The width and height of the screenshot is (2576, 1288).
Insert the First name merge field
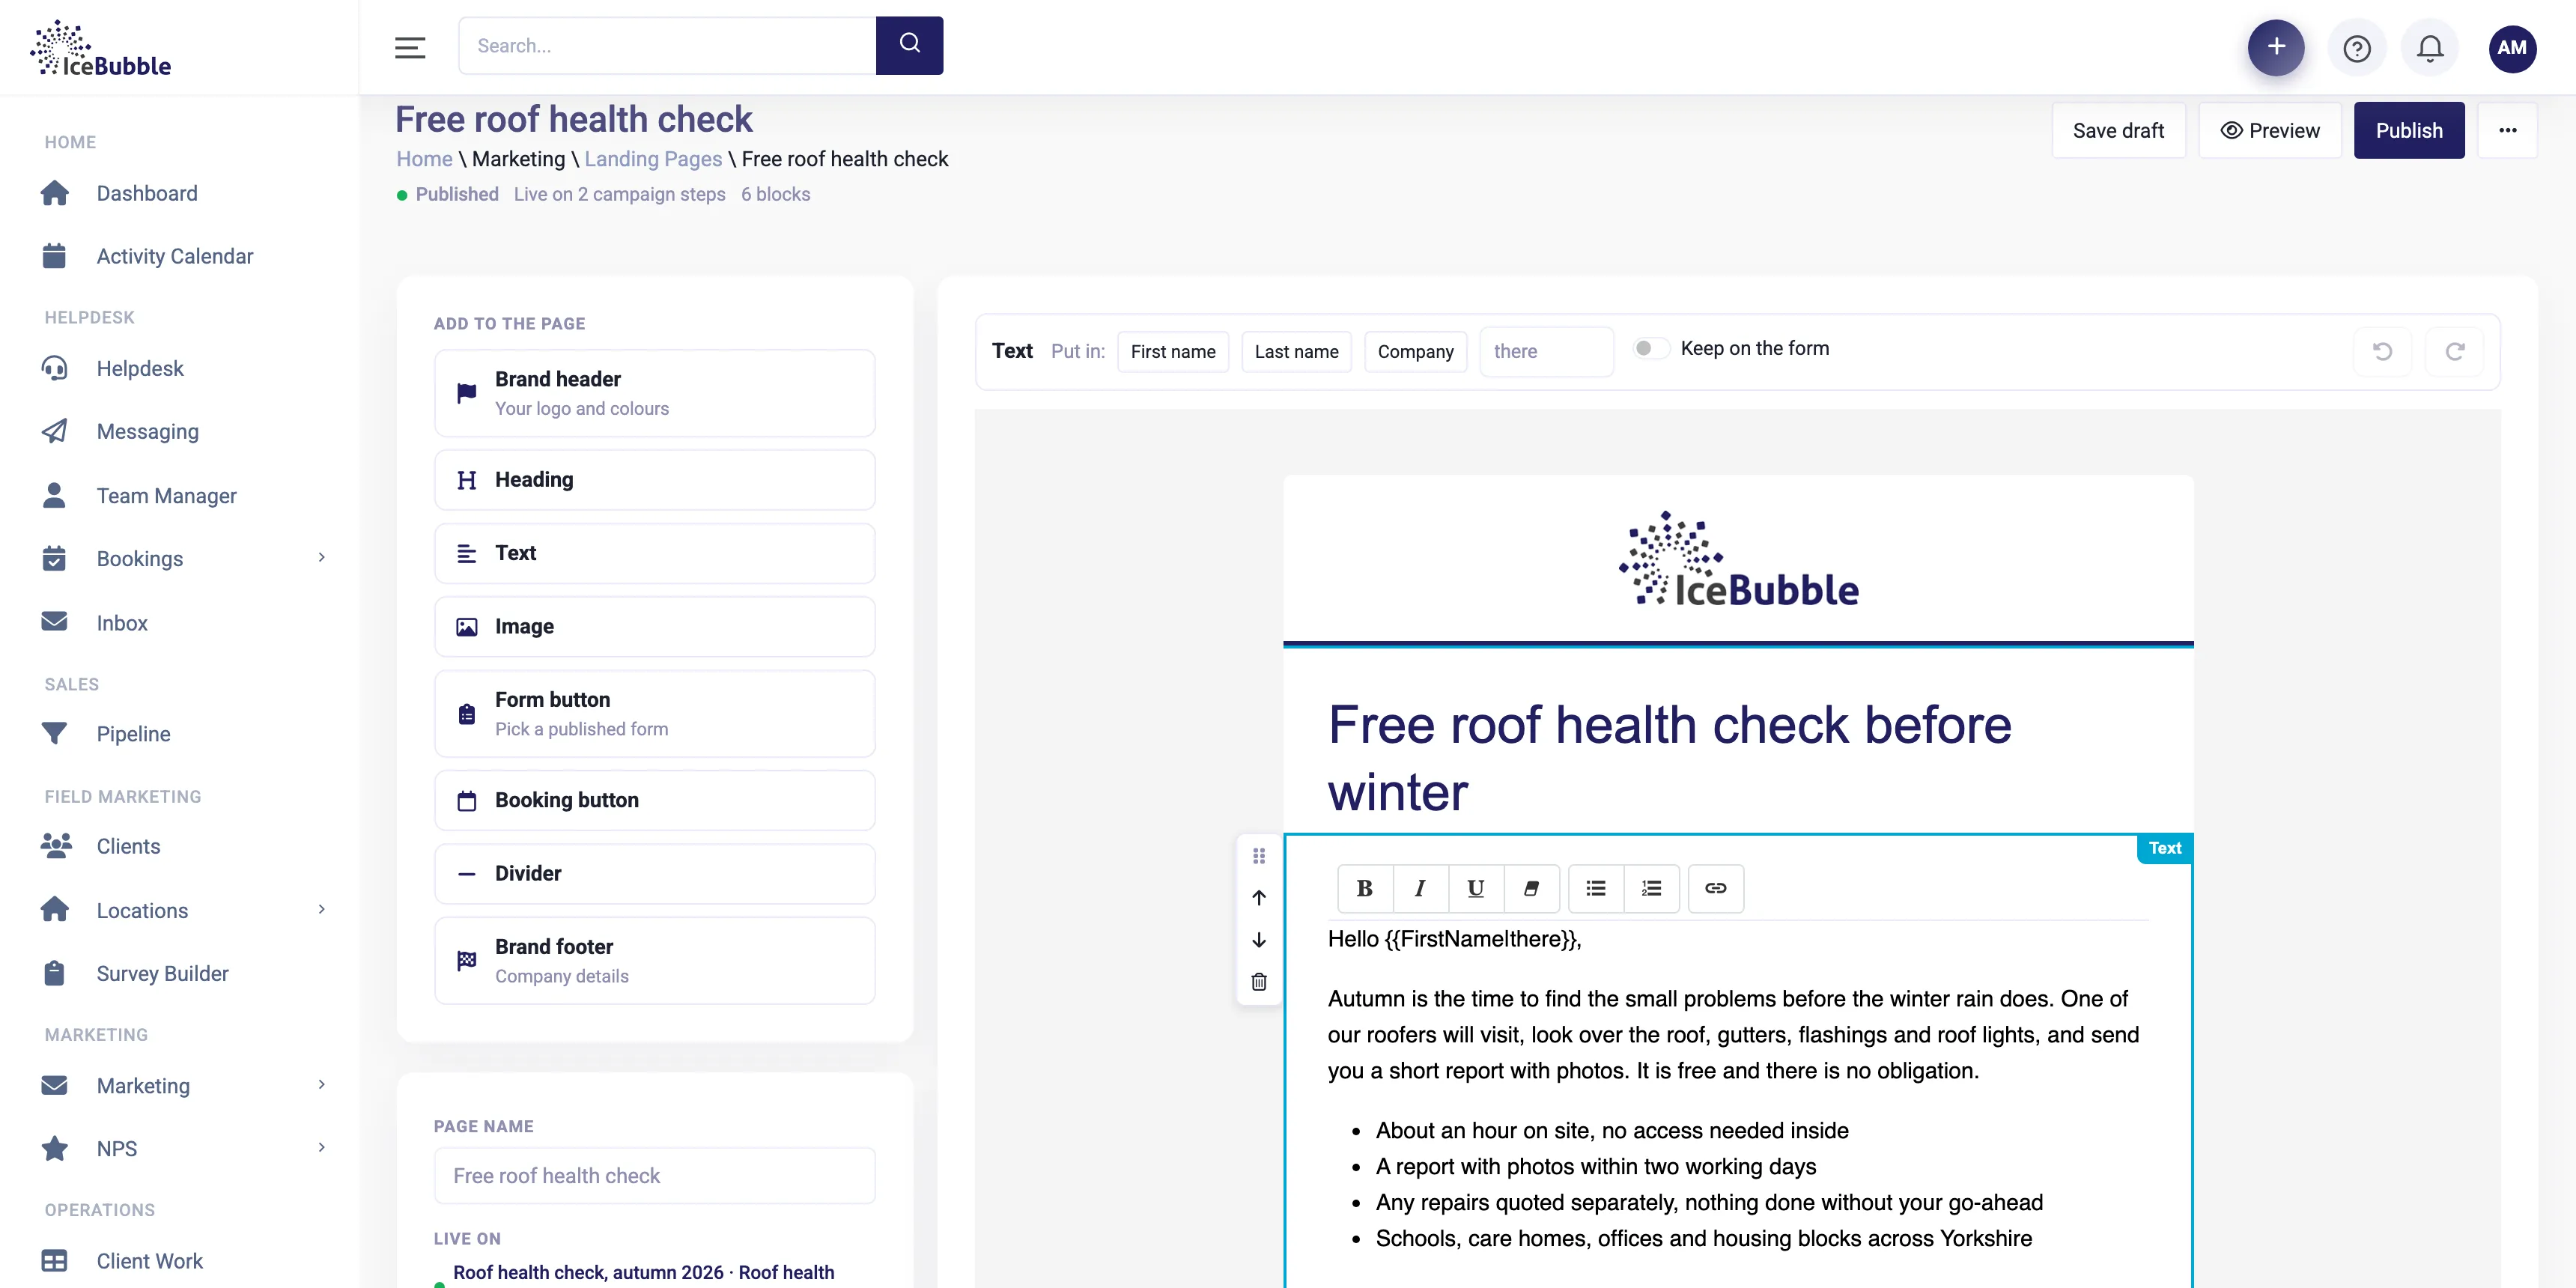1173,351
